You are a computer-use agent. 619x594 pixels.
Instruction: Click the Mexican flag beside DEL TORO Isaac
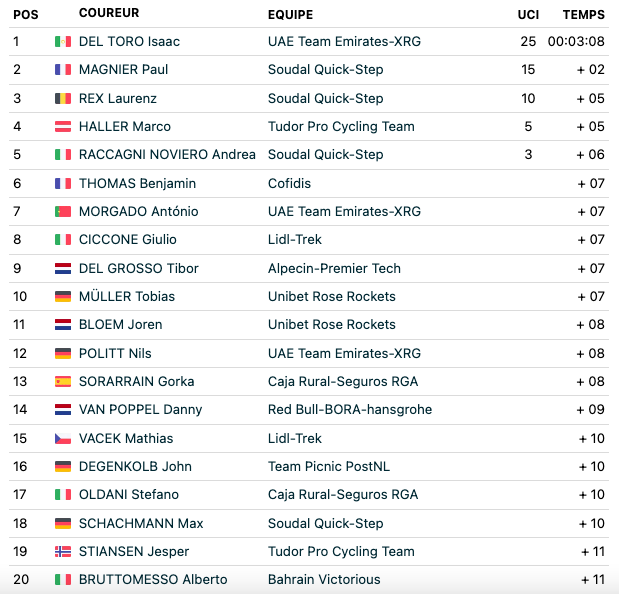click(x=63, y=41)
